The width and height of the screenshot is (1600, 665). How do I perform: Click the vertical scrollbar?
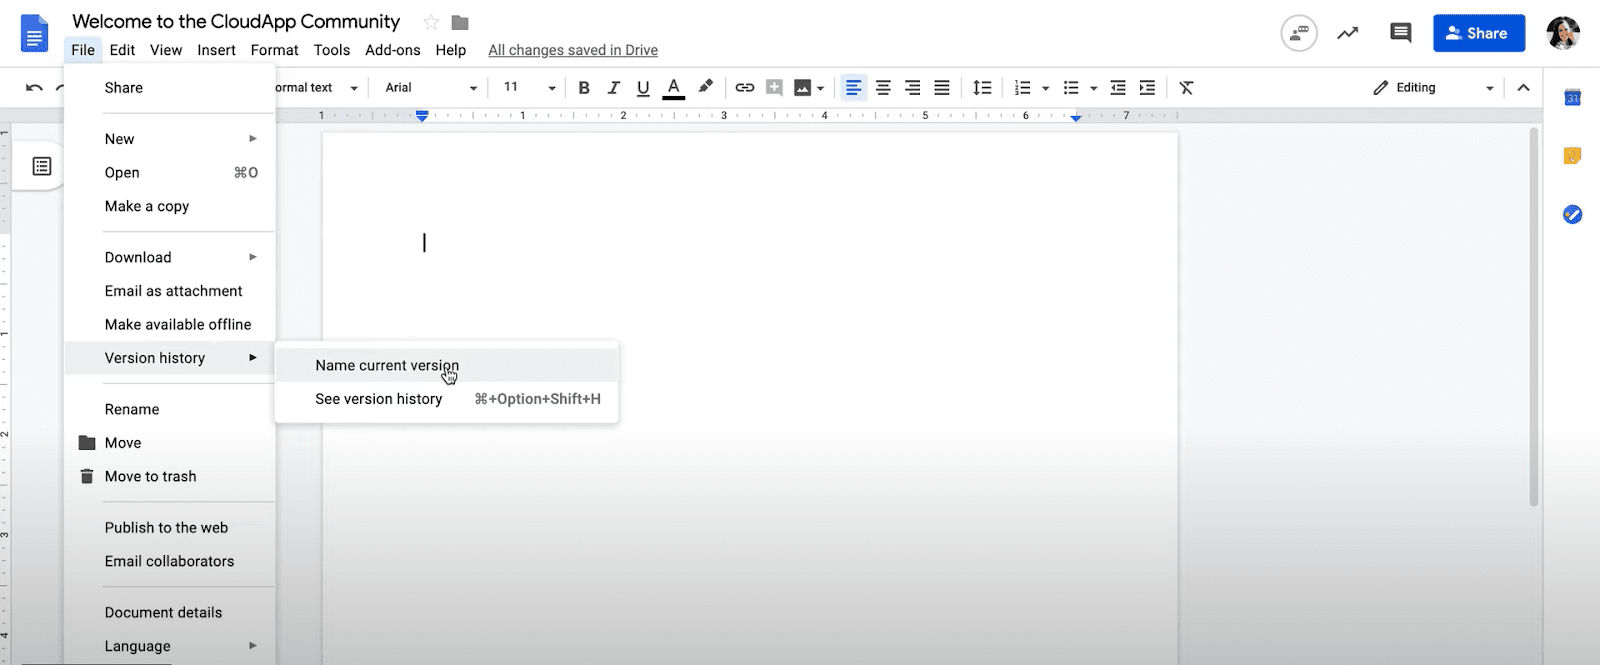[1534, 318]
